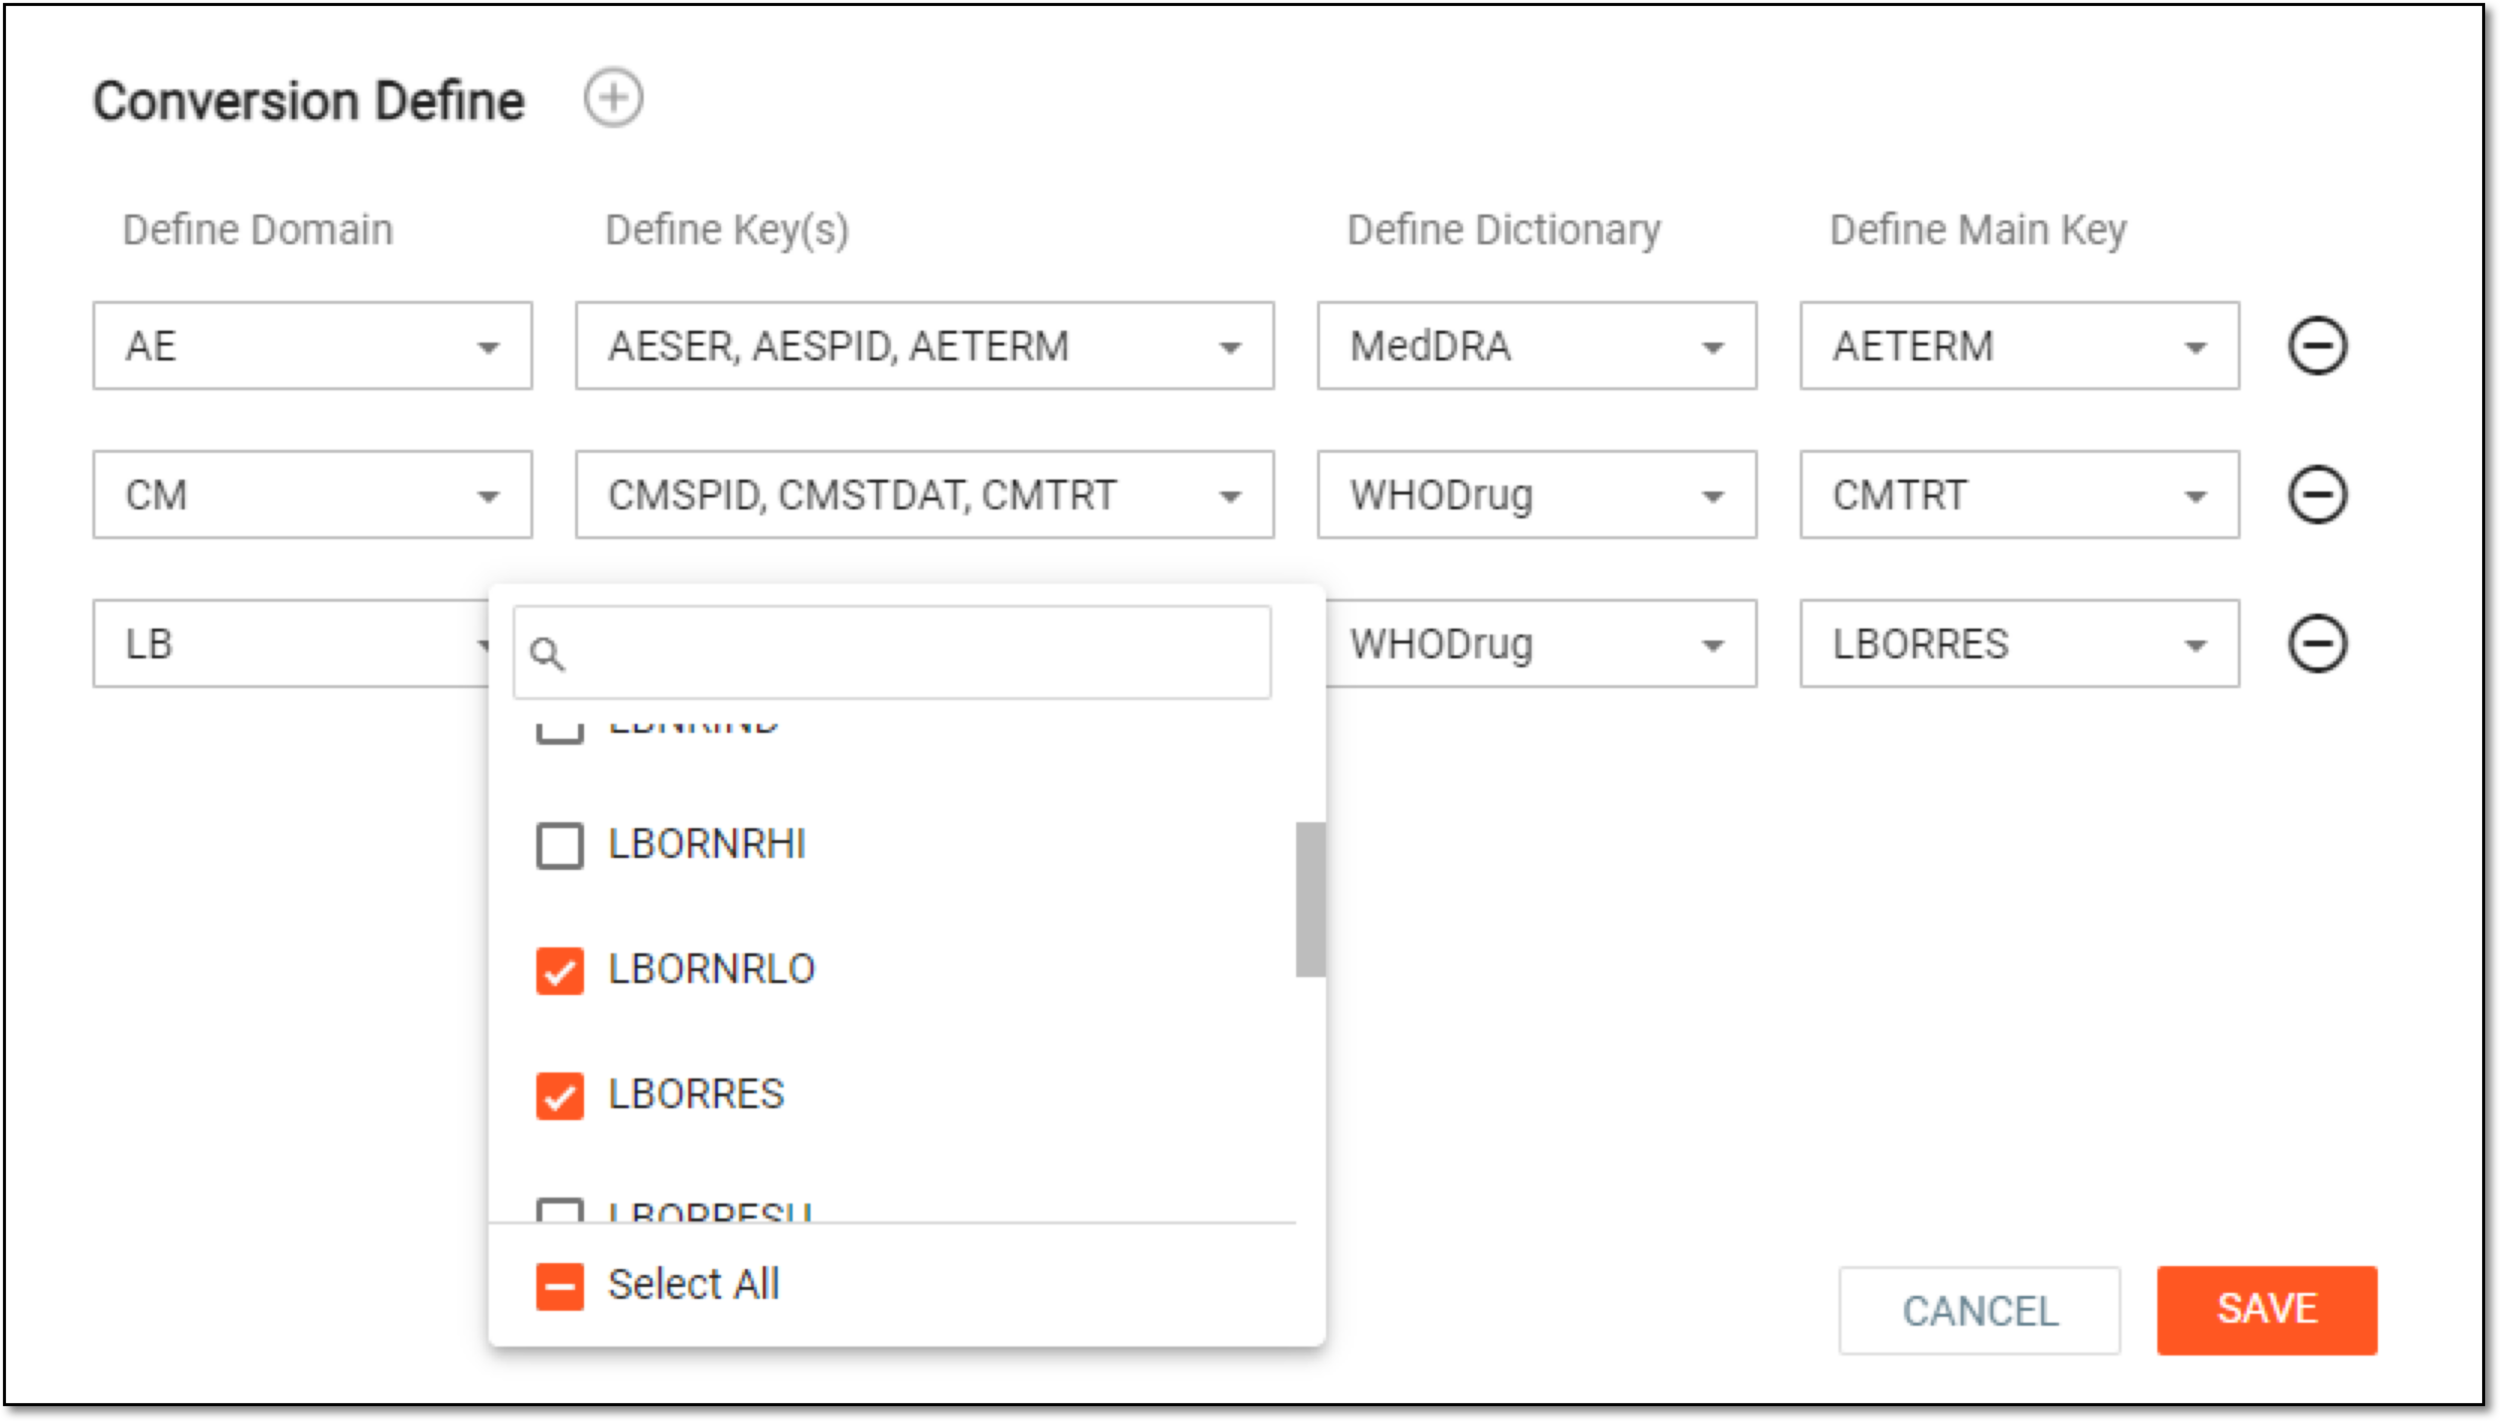This screenshot has height=1421, width=2500.
Task: Open the AE domain dropdown
Action: pos(312,346)
